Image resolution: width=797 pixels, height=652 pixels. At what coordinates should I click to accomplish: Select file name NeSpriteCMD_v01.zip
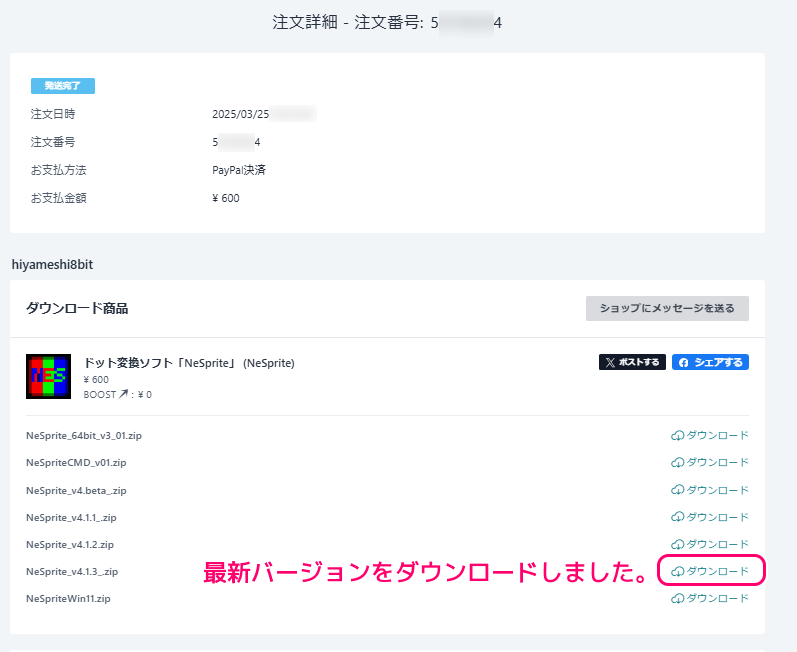coord(76,462)
